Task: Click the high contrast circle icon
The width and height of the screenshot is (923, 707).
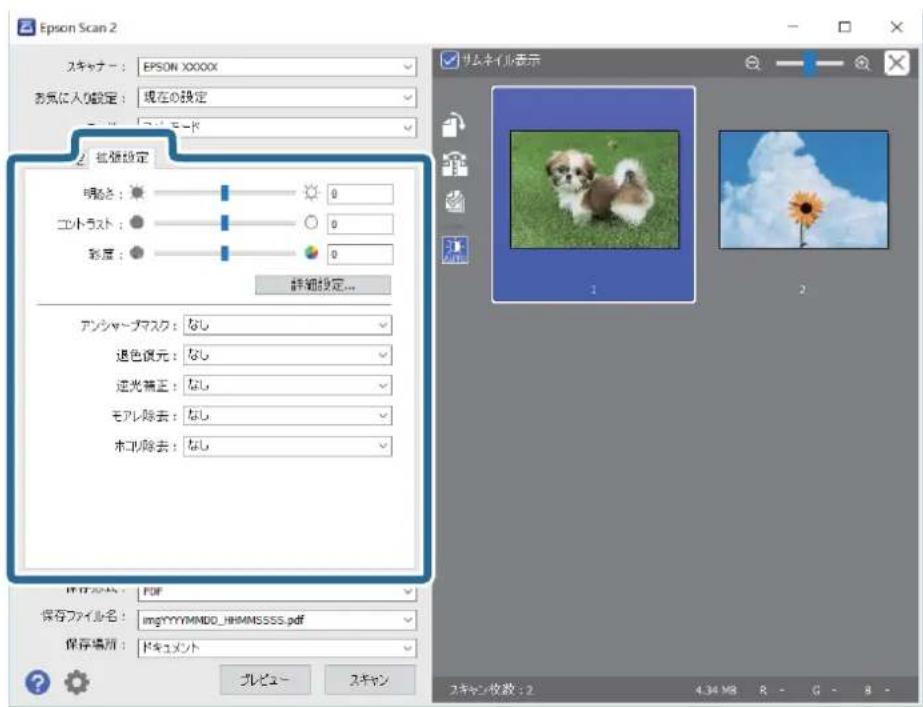Action: click(311, 223)
